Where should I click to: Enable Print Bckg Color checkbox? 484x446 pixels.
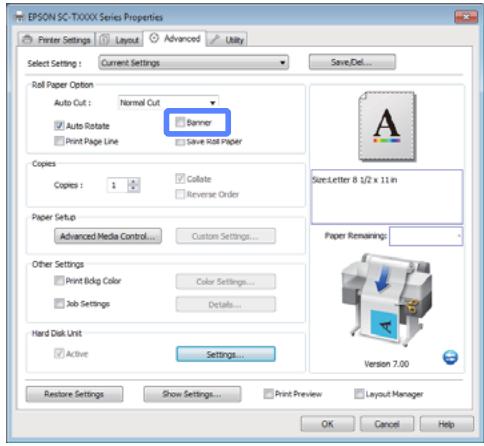tap(59, 281)
